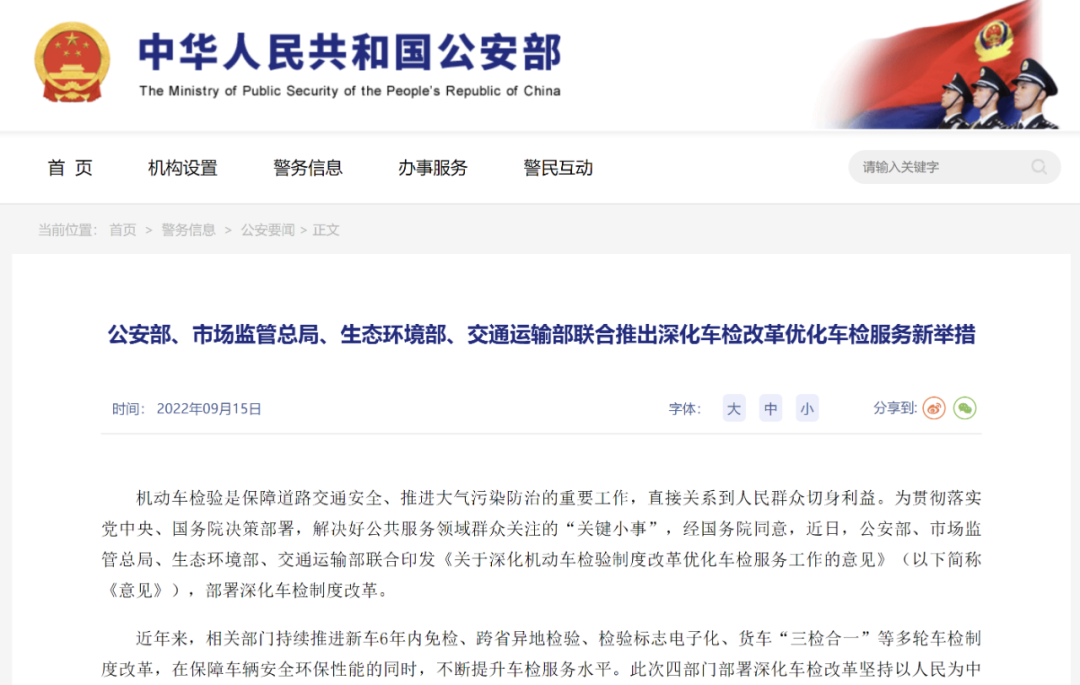Click the national emblem logo
This screenshot has width=1080, height=685.
tap(72, 63)
